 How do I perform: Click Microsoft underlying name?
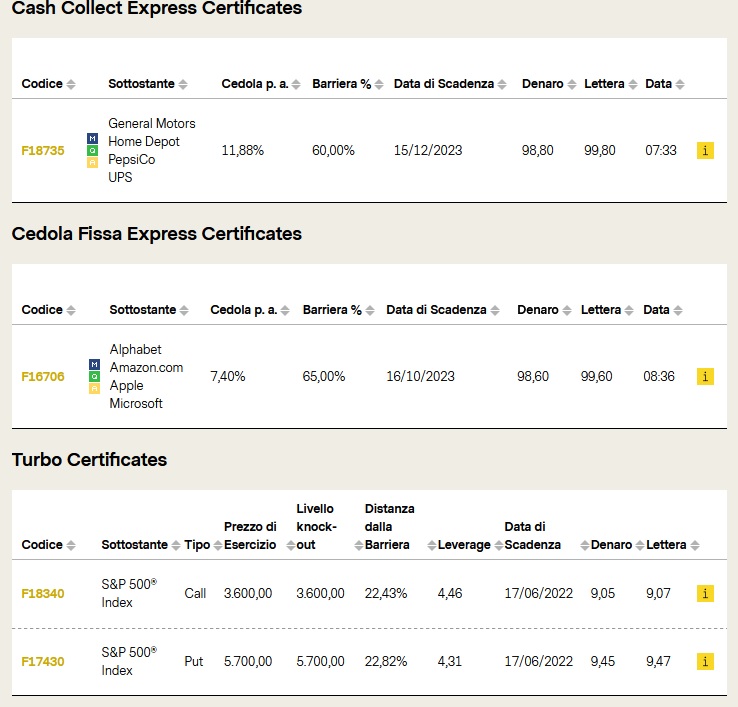136,403
